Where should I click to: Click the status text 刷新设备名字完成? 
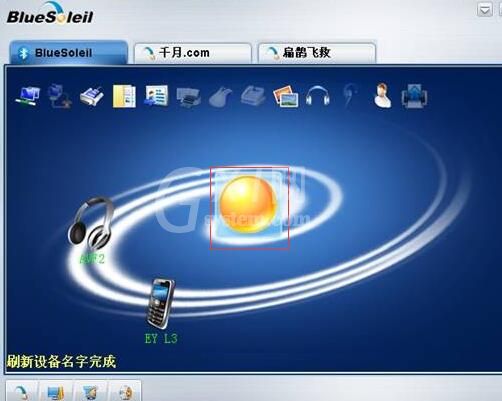pos(61,362)
